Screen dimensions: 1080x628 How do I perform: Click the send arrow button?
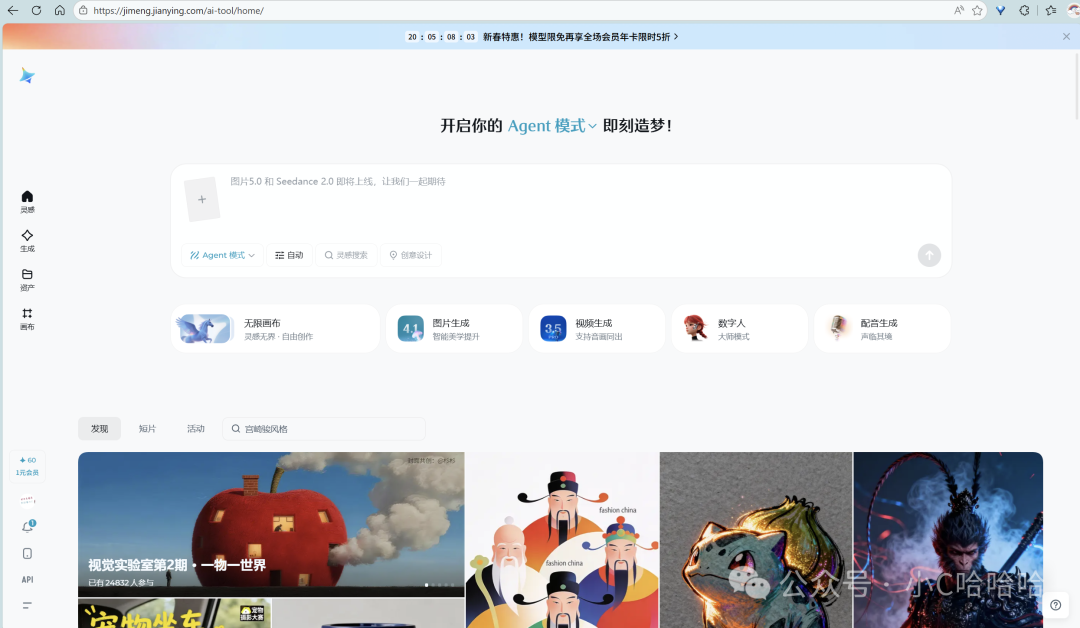click(x=929, y=255)
